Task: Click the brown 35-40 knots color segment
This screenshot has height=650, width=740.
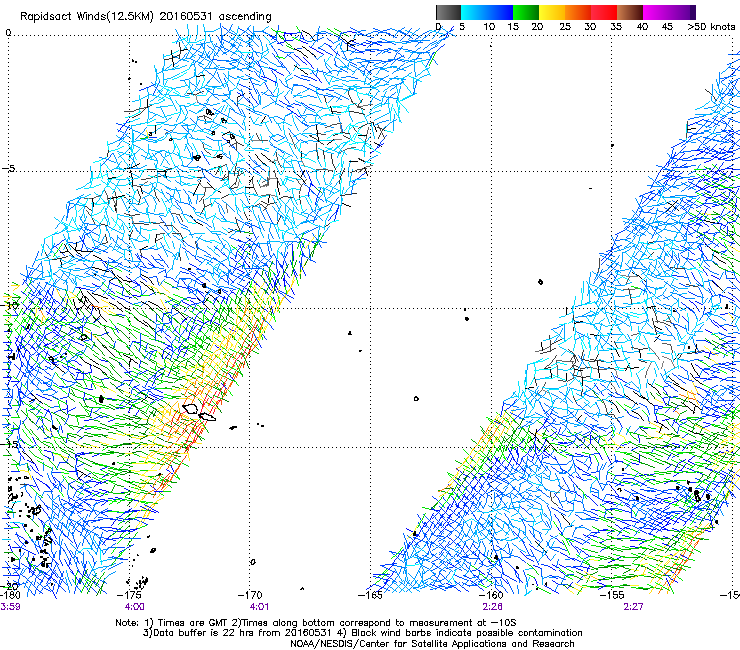Action: click(630, 12)
